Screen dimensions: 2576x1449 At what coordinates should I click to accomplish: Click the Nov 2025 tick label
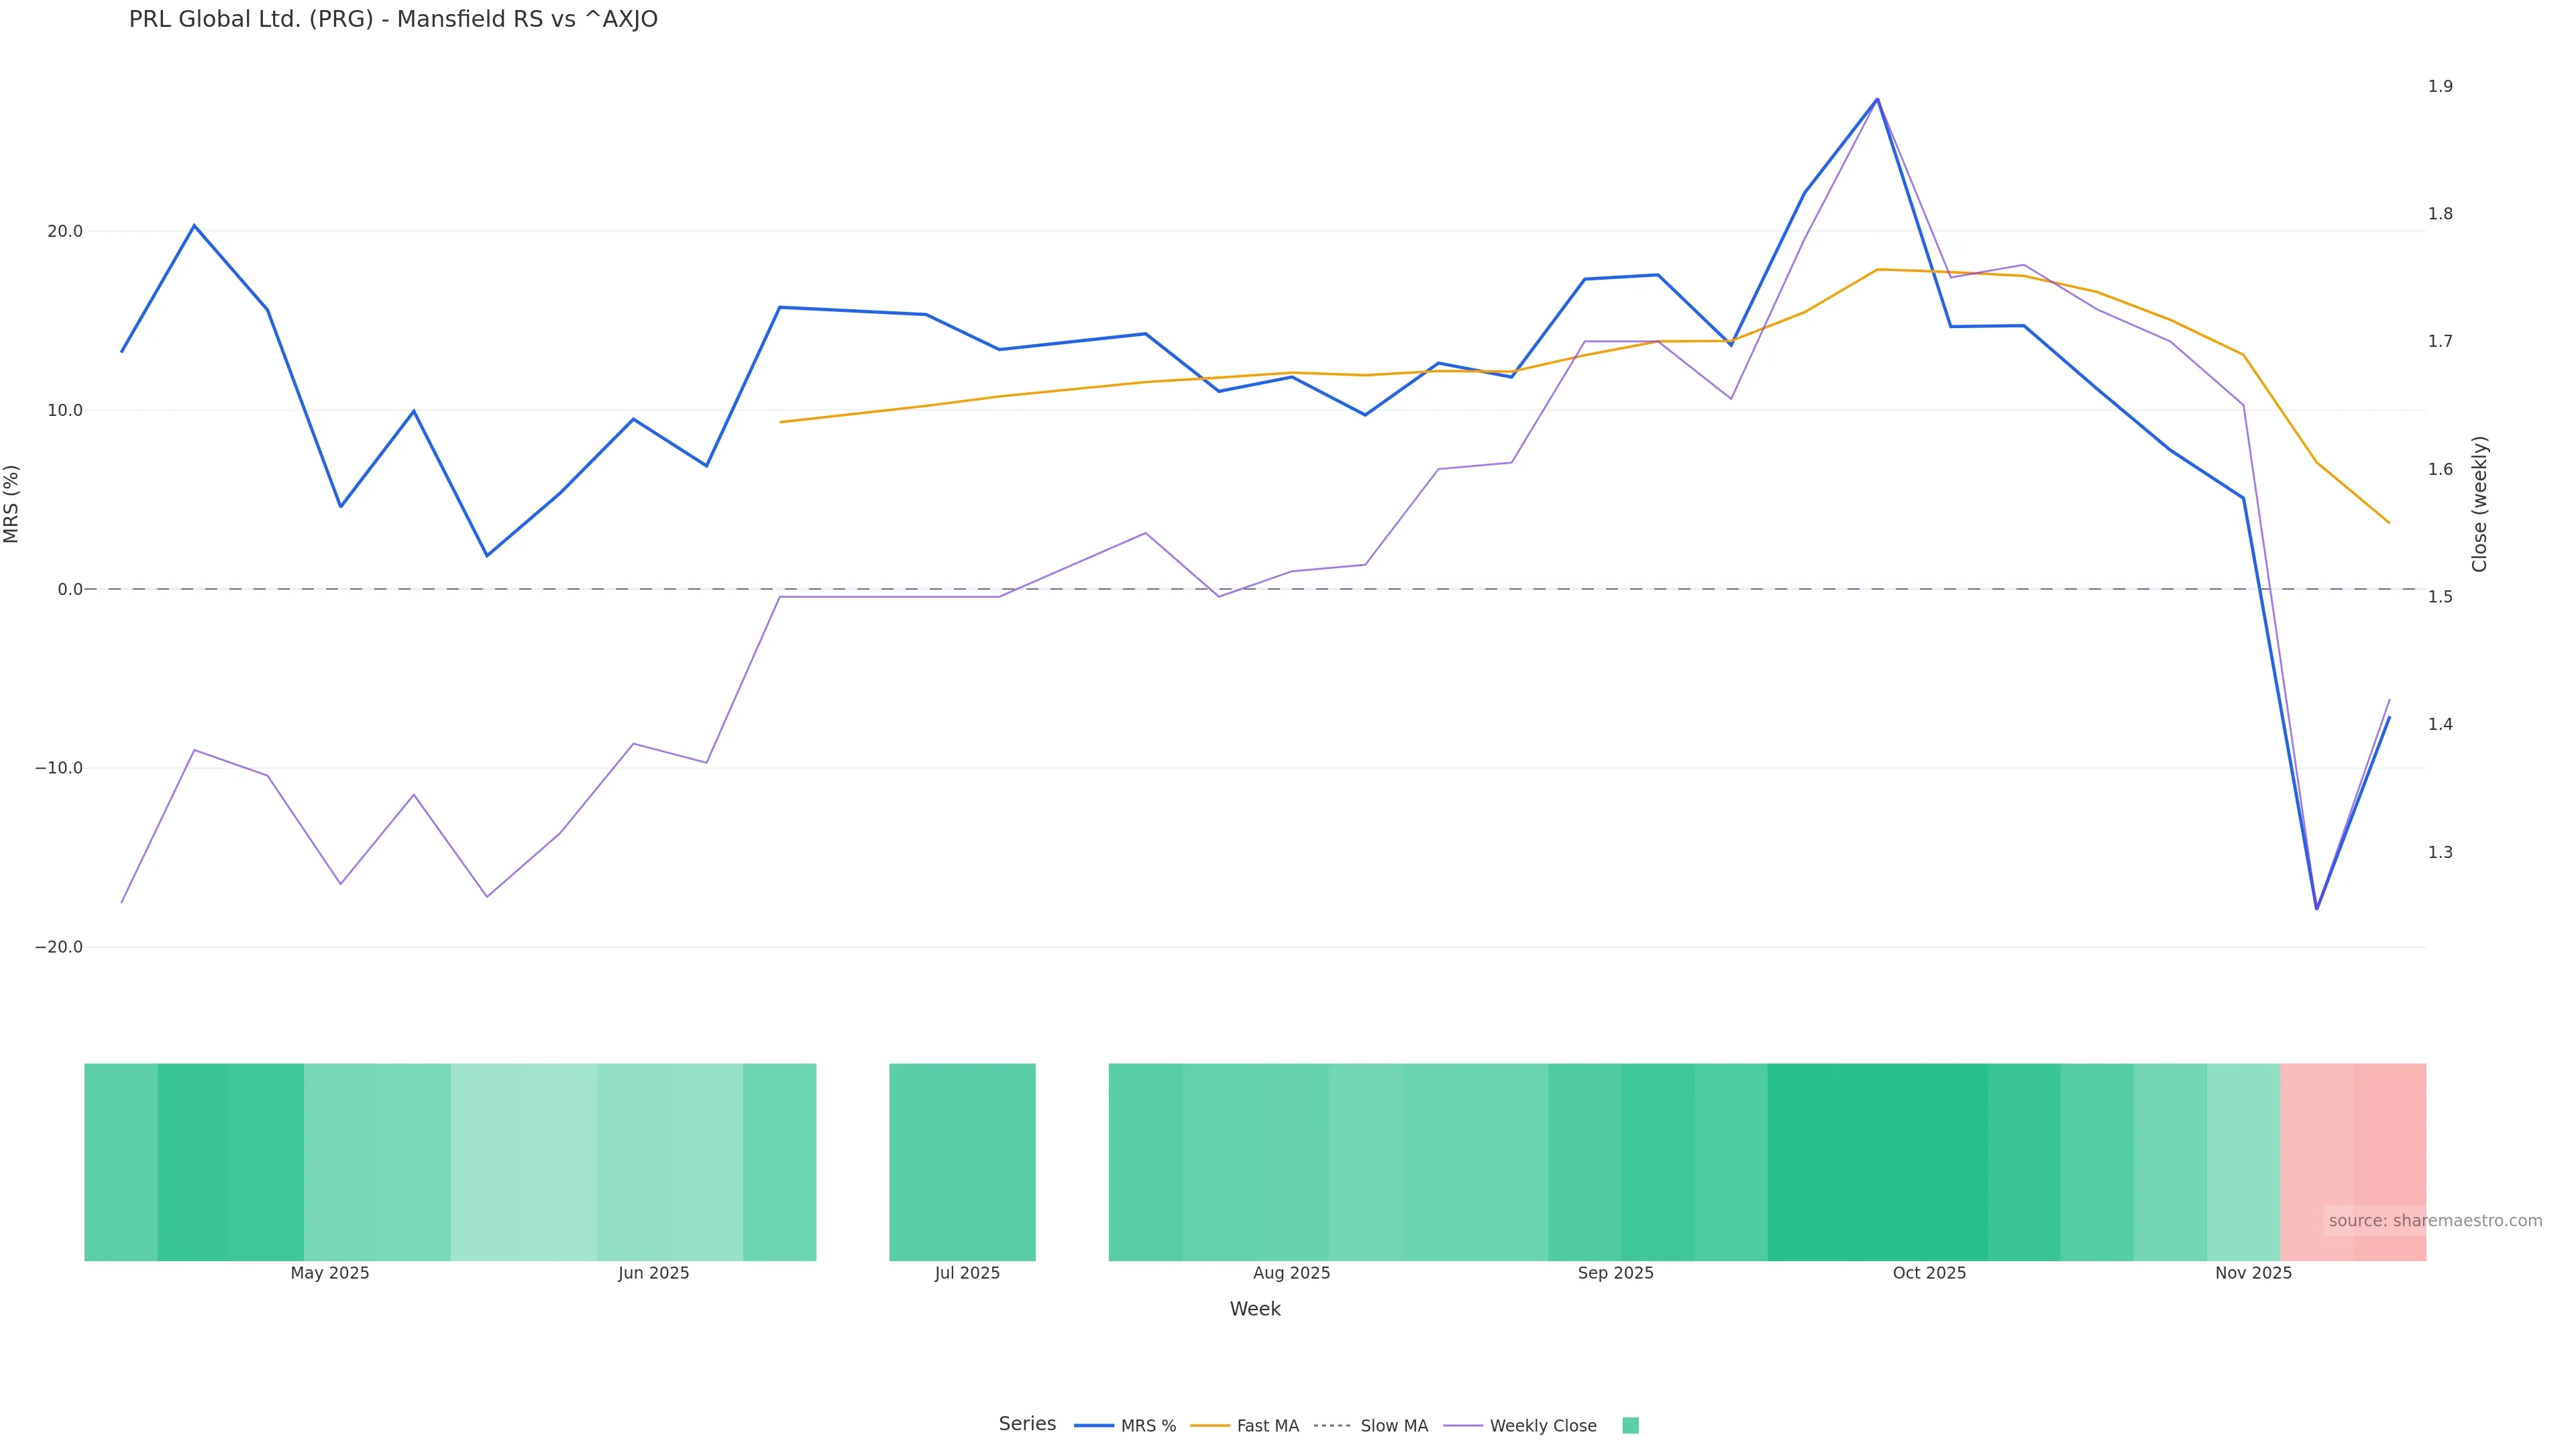pos(2253,1273)
